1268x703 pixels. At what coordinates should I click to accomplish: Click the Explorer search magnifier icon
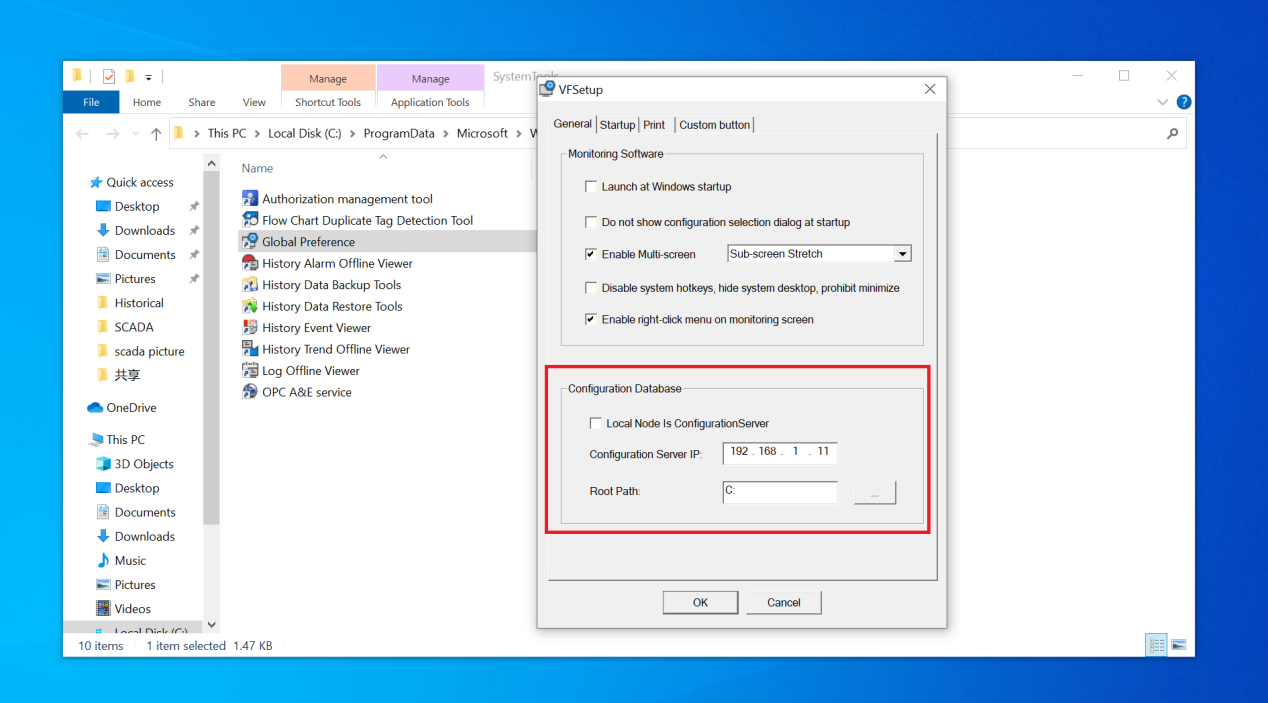tap(1173, 133)
